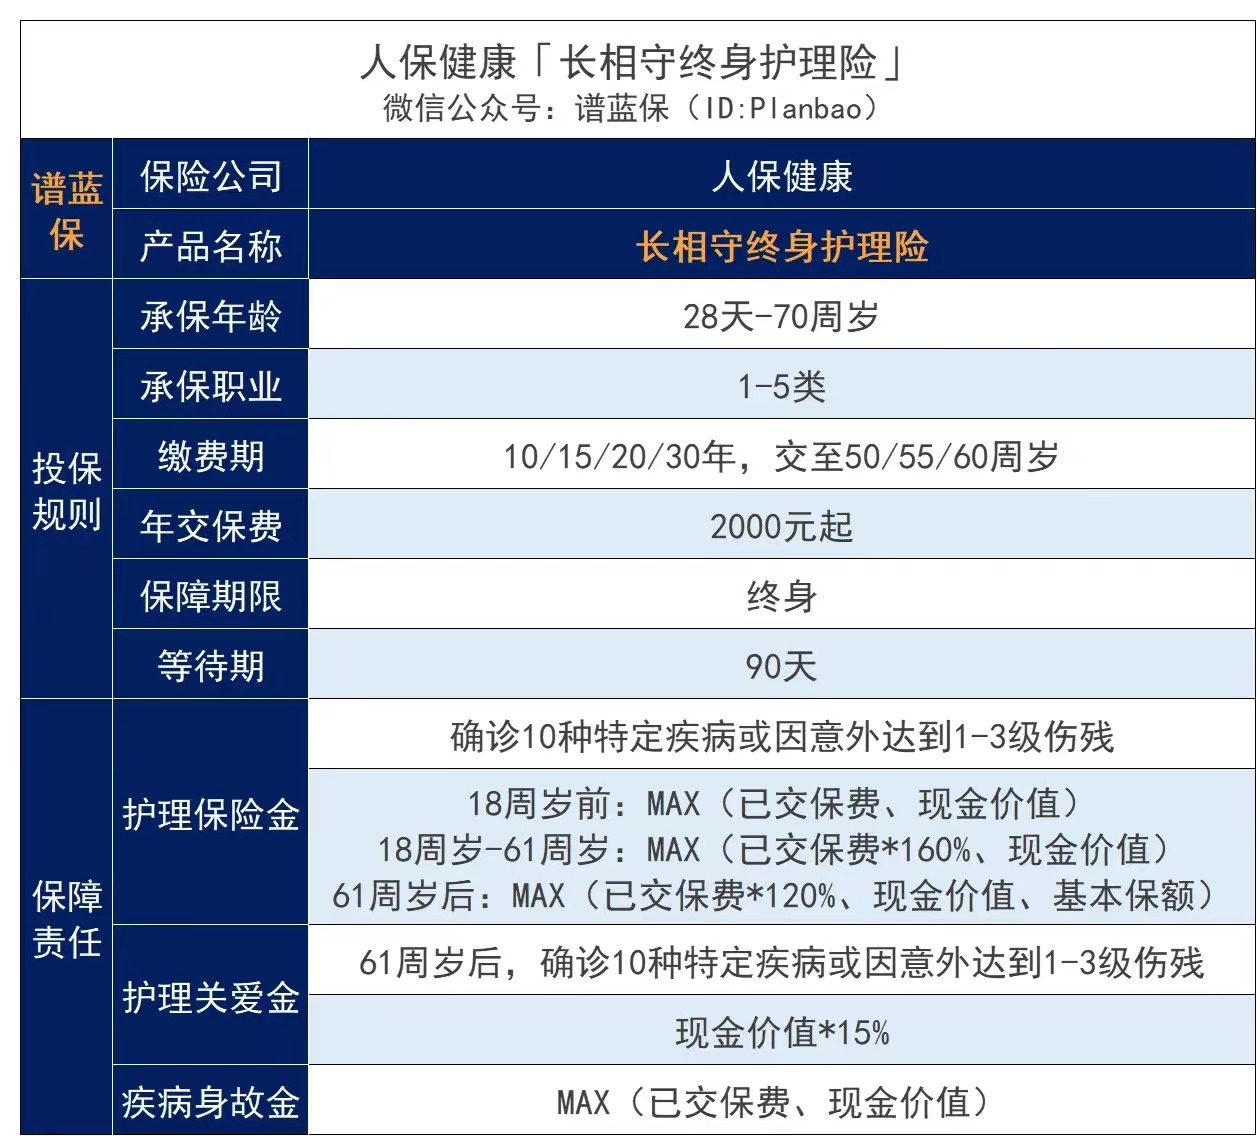Select value 10/15/20/30年，交至50/55/60周岁
This screenshot has height=1136, width=1257.
coord(782,456)
